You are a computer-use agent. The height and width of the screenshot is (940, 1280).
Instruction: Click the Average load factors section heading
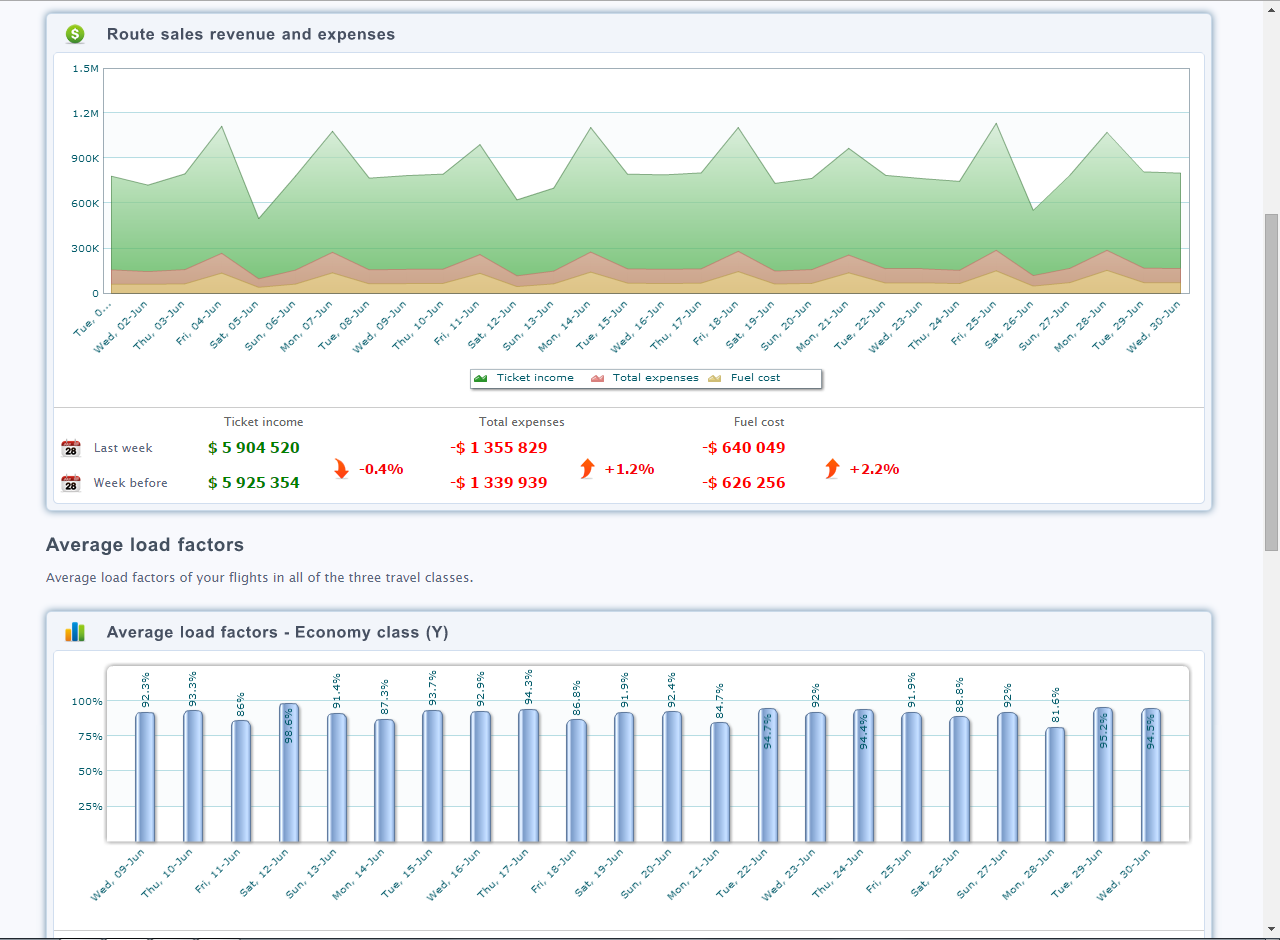[x=145, y=545]
